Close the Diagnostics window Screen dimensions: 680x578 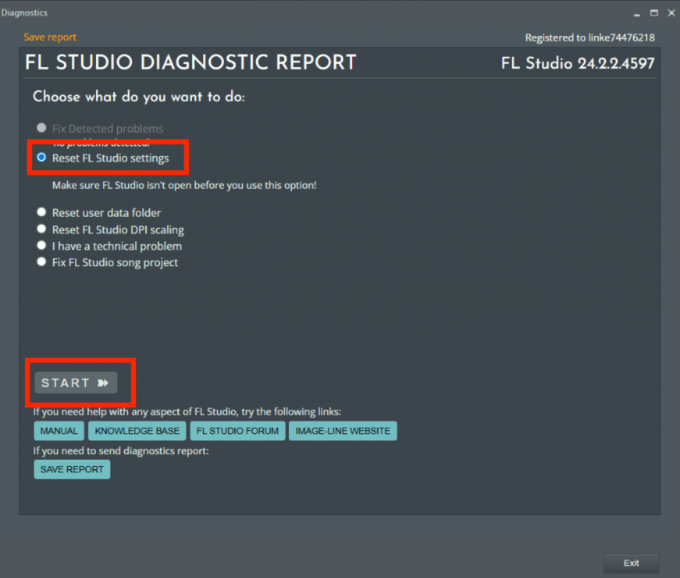point(671,13)
